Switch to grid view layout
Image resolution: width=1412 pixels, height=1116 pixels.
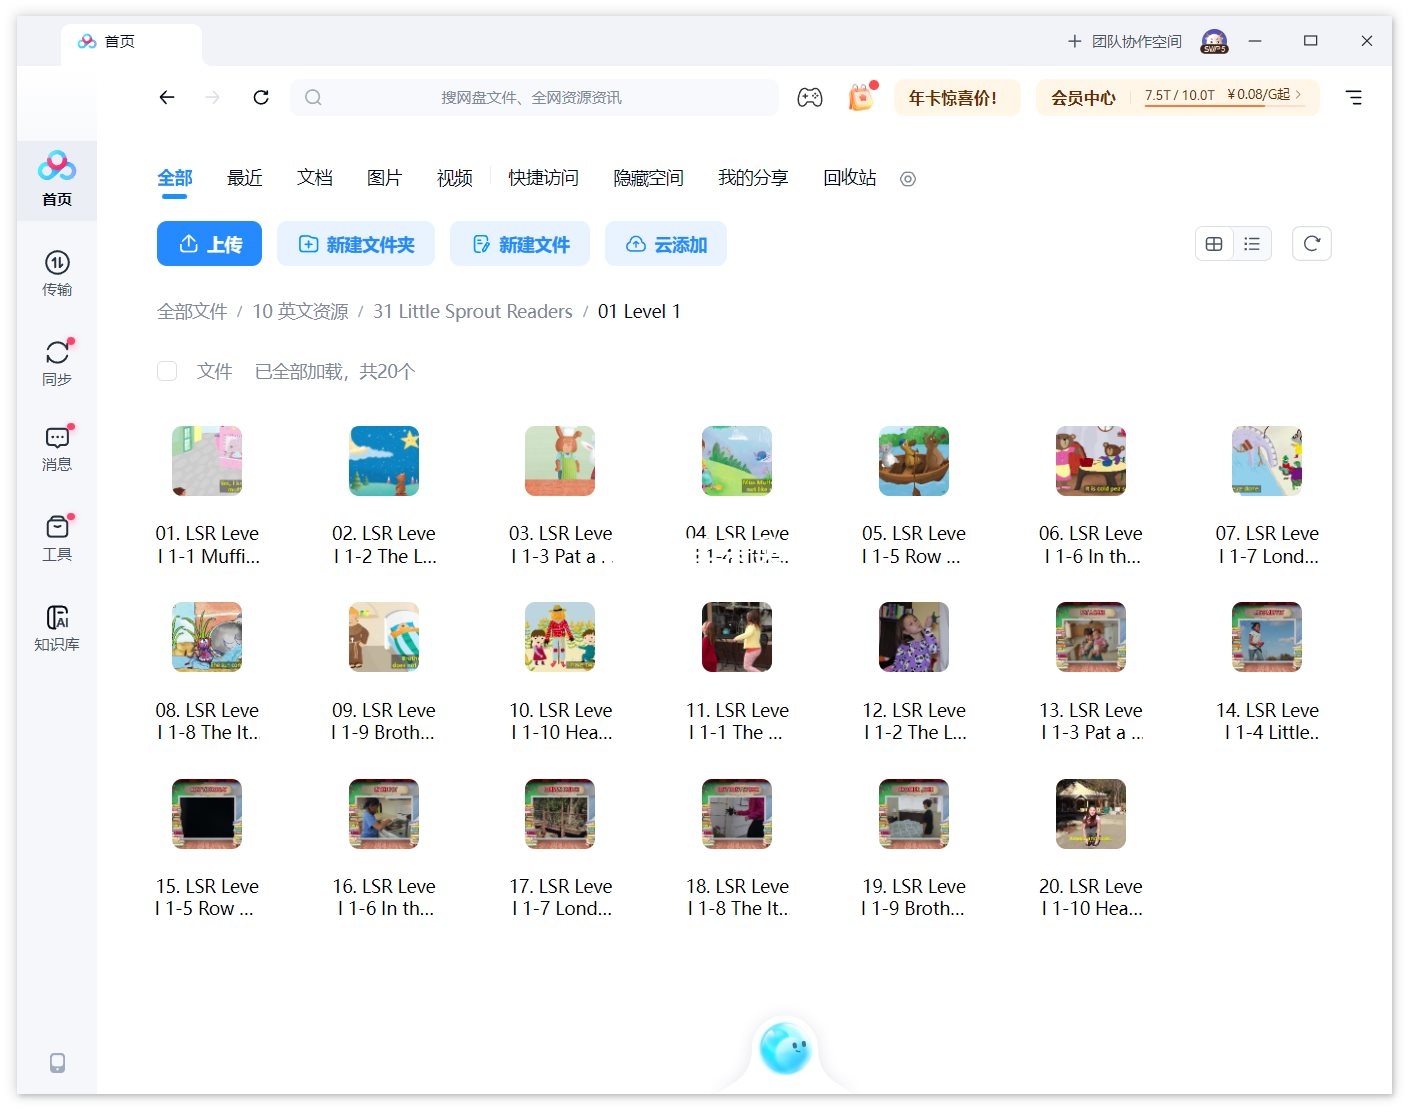pos(1214,243)
